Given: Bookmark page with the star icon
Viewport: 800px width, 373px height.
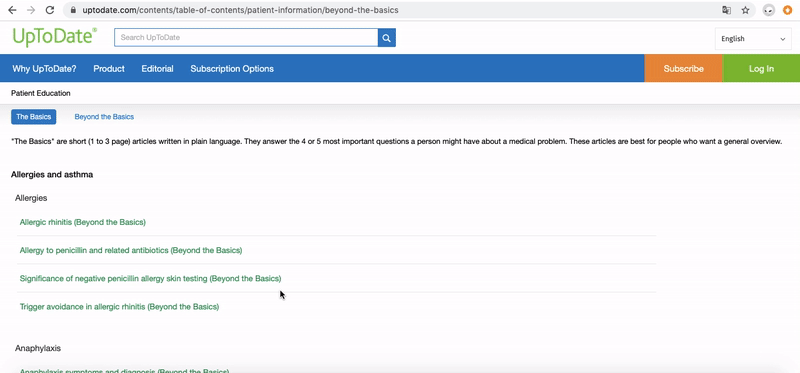Looking at the screenshot, I should tap(745, 10).
